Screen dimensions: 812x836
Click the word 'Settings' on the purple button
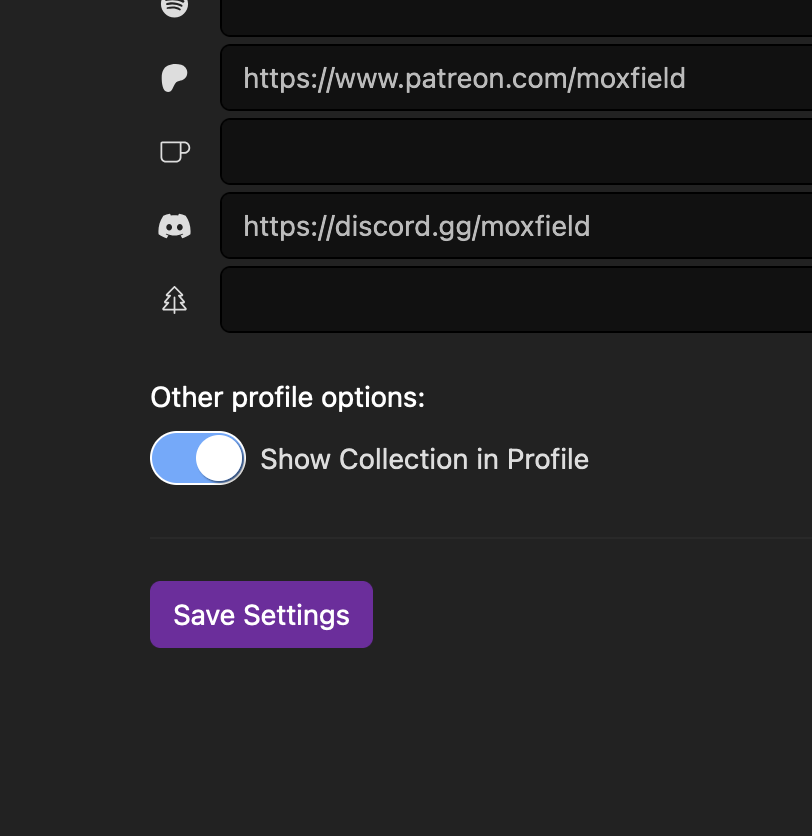(x=296, y=616)
